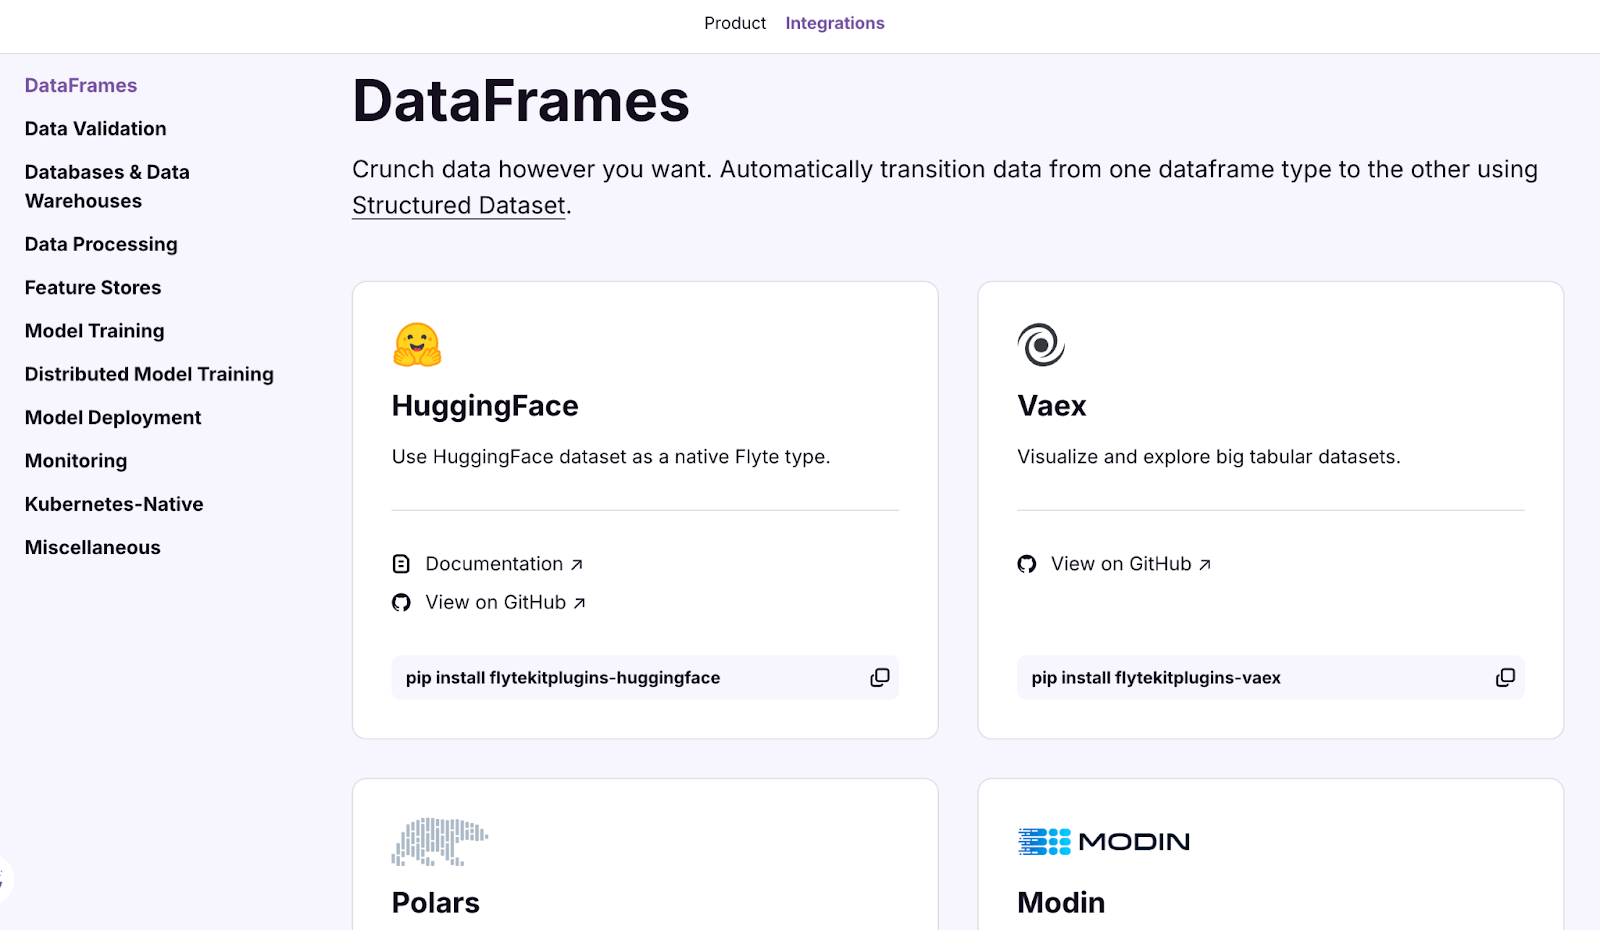Click the Modin logo
Screen dimensions: 1600x930
[x=1103, y=842]
